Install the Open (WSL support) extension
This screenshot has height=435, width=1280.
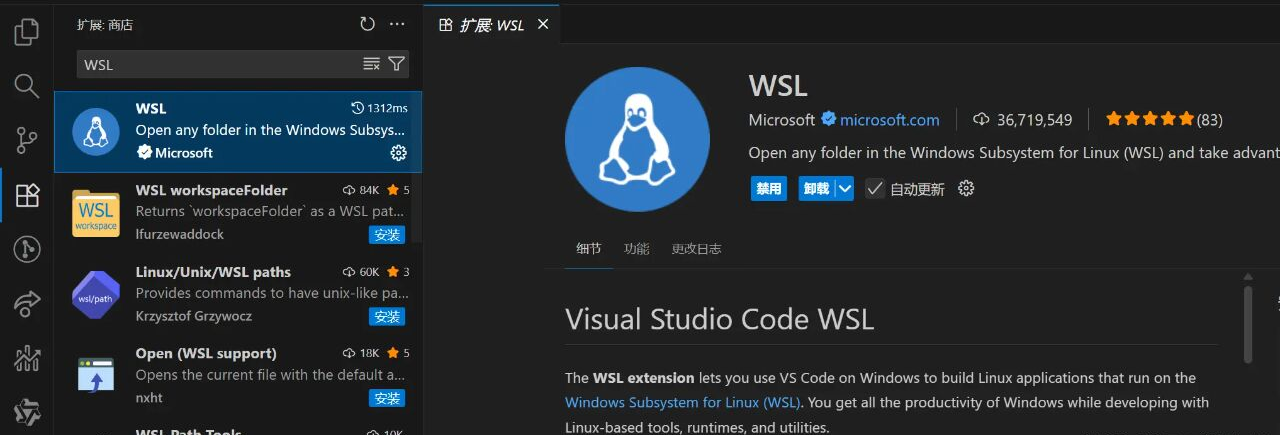click(386, 398)
